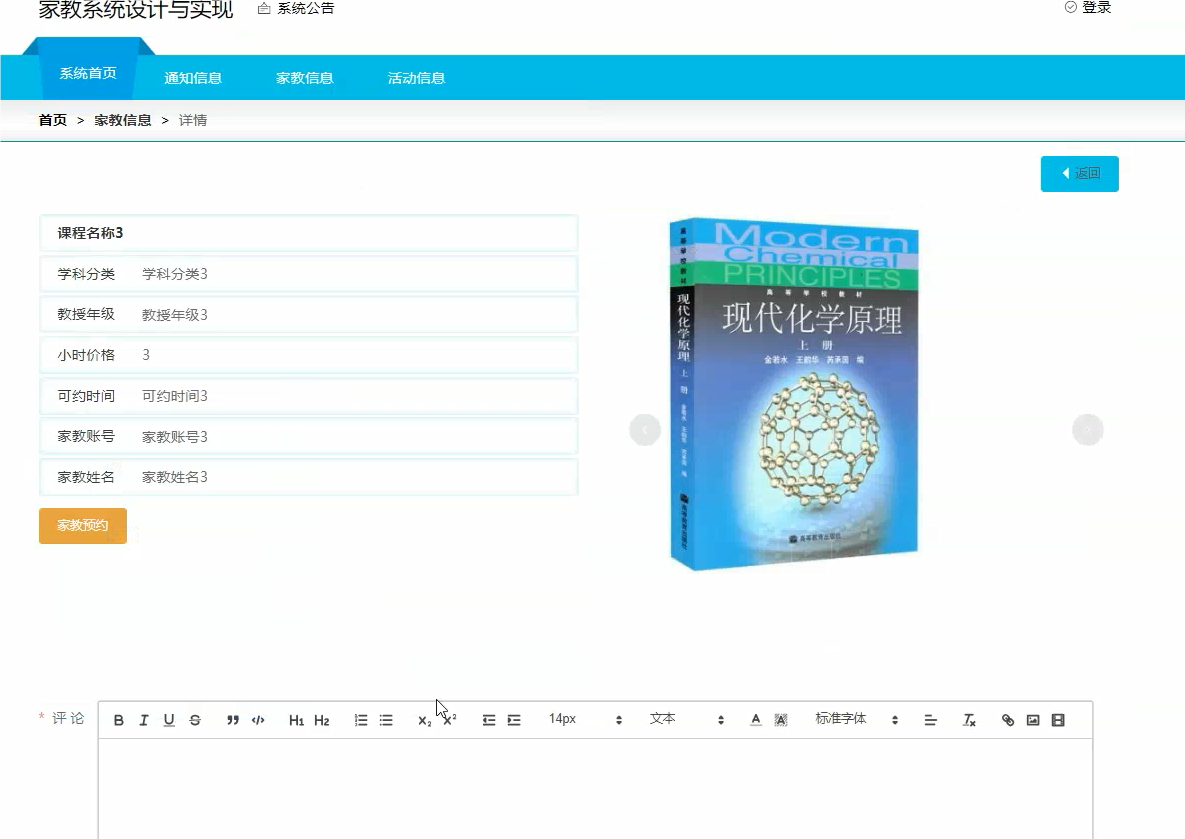Show the previous carousel image
This screenshot has height=839, width=1185.
[645, 430]
